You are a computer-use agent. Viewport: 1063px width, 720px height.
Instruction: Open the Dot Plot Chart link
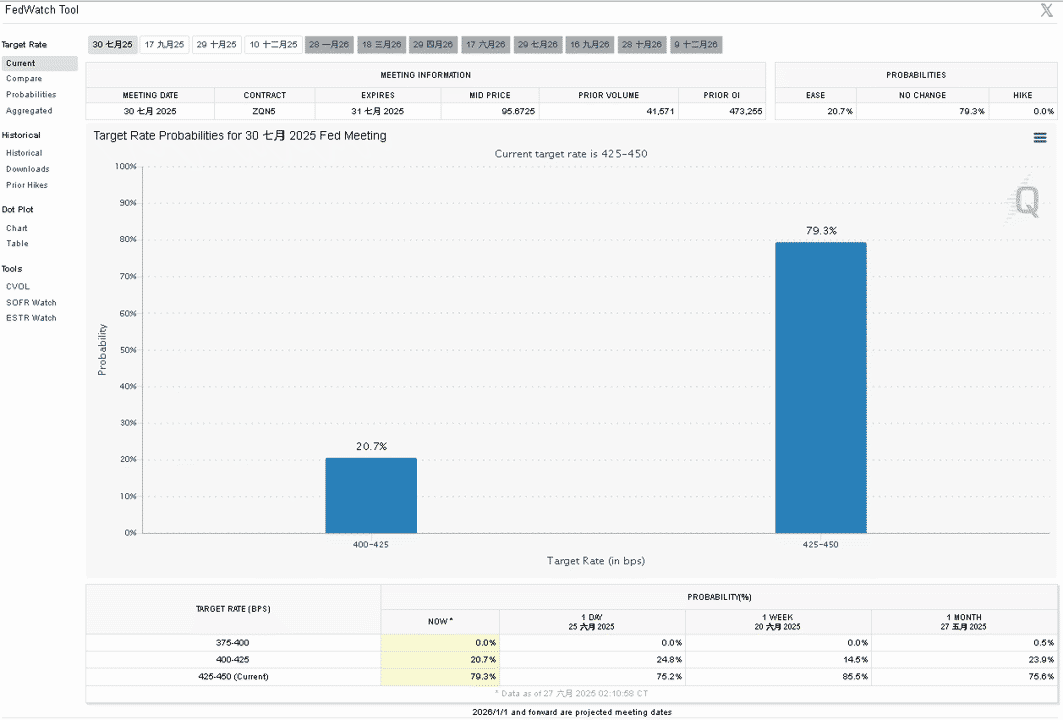pyautogui.click(x=17, y=228)
